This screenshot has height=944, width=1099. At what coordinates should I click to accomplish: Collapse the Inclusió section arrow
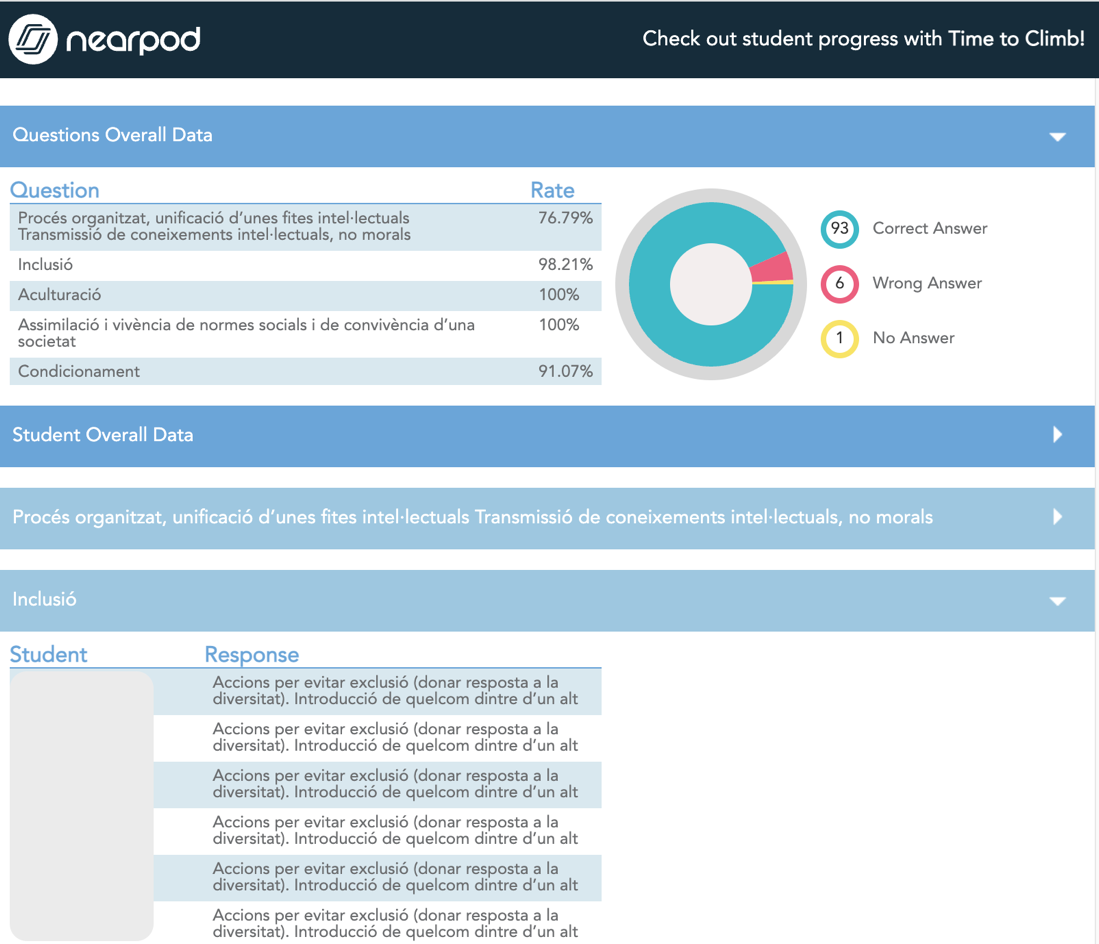(x=1057, y=600)
